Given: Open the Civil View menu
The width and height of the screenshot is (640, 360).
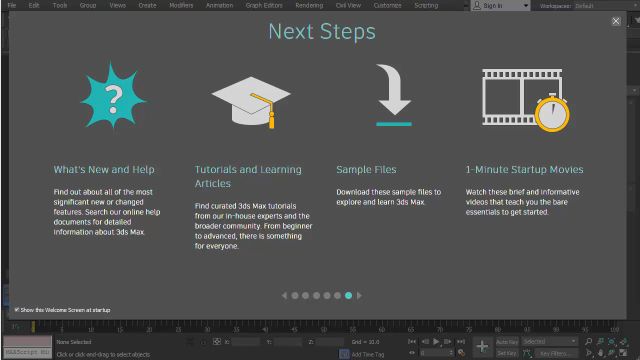Looking at the screenshot, I should [x=348, y=5].
